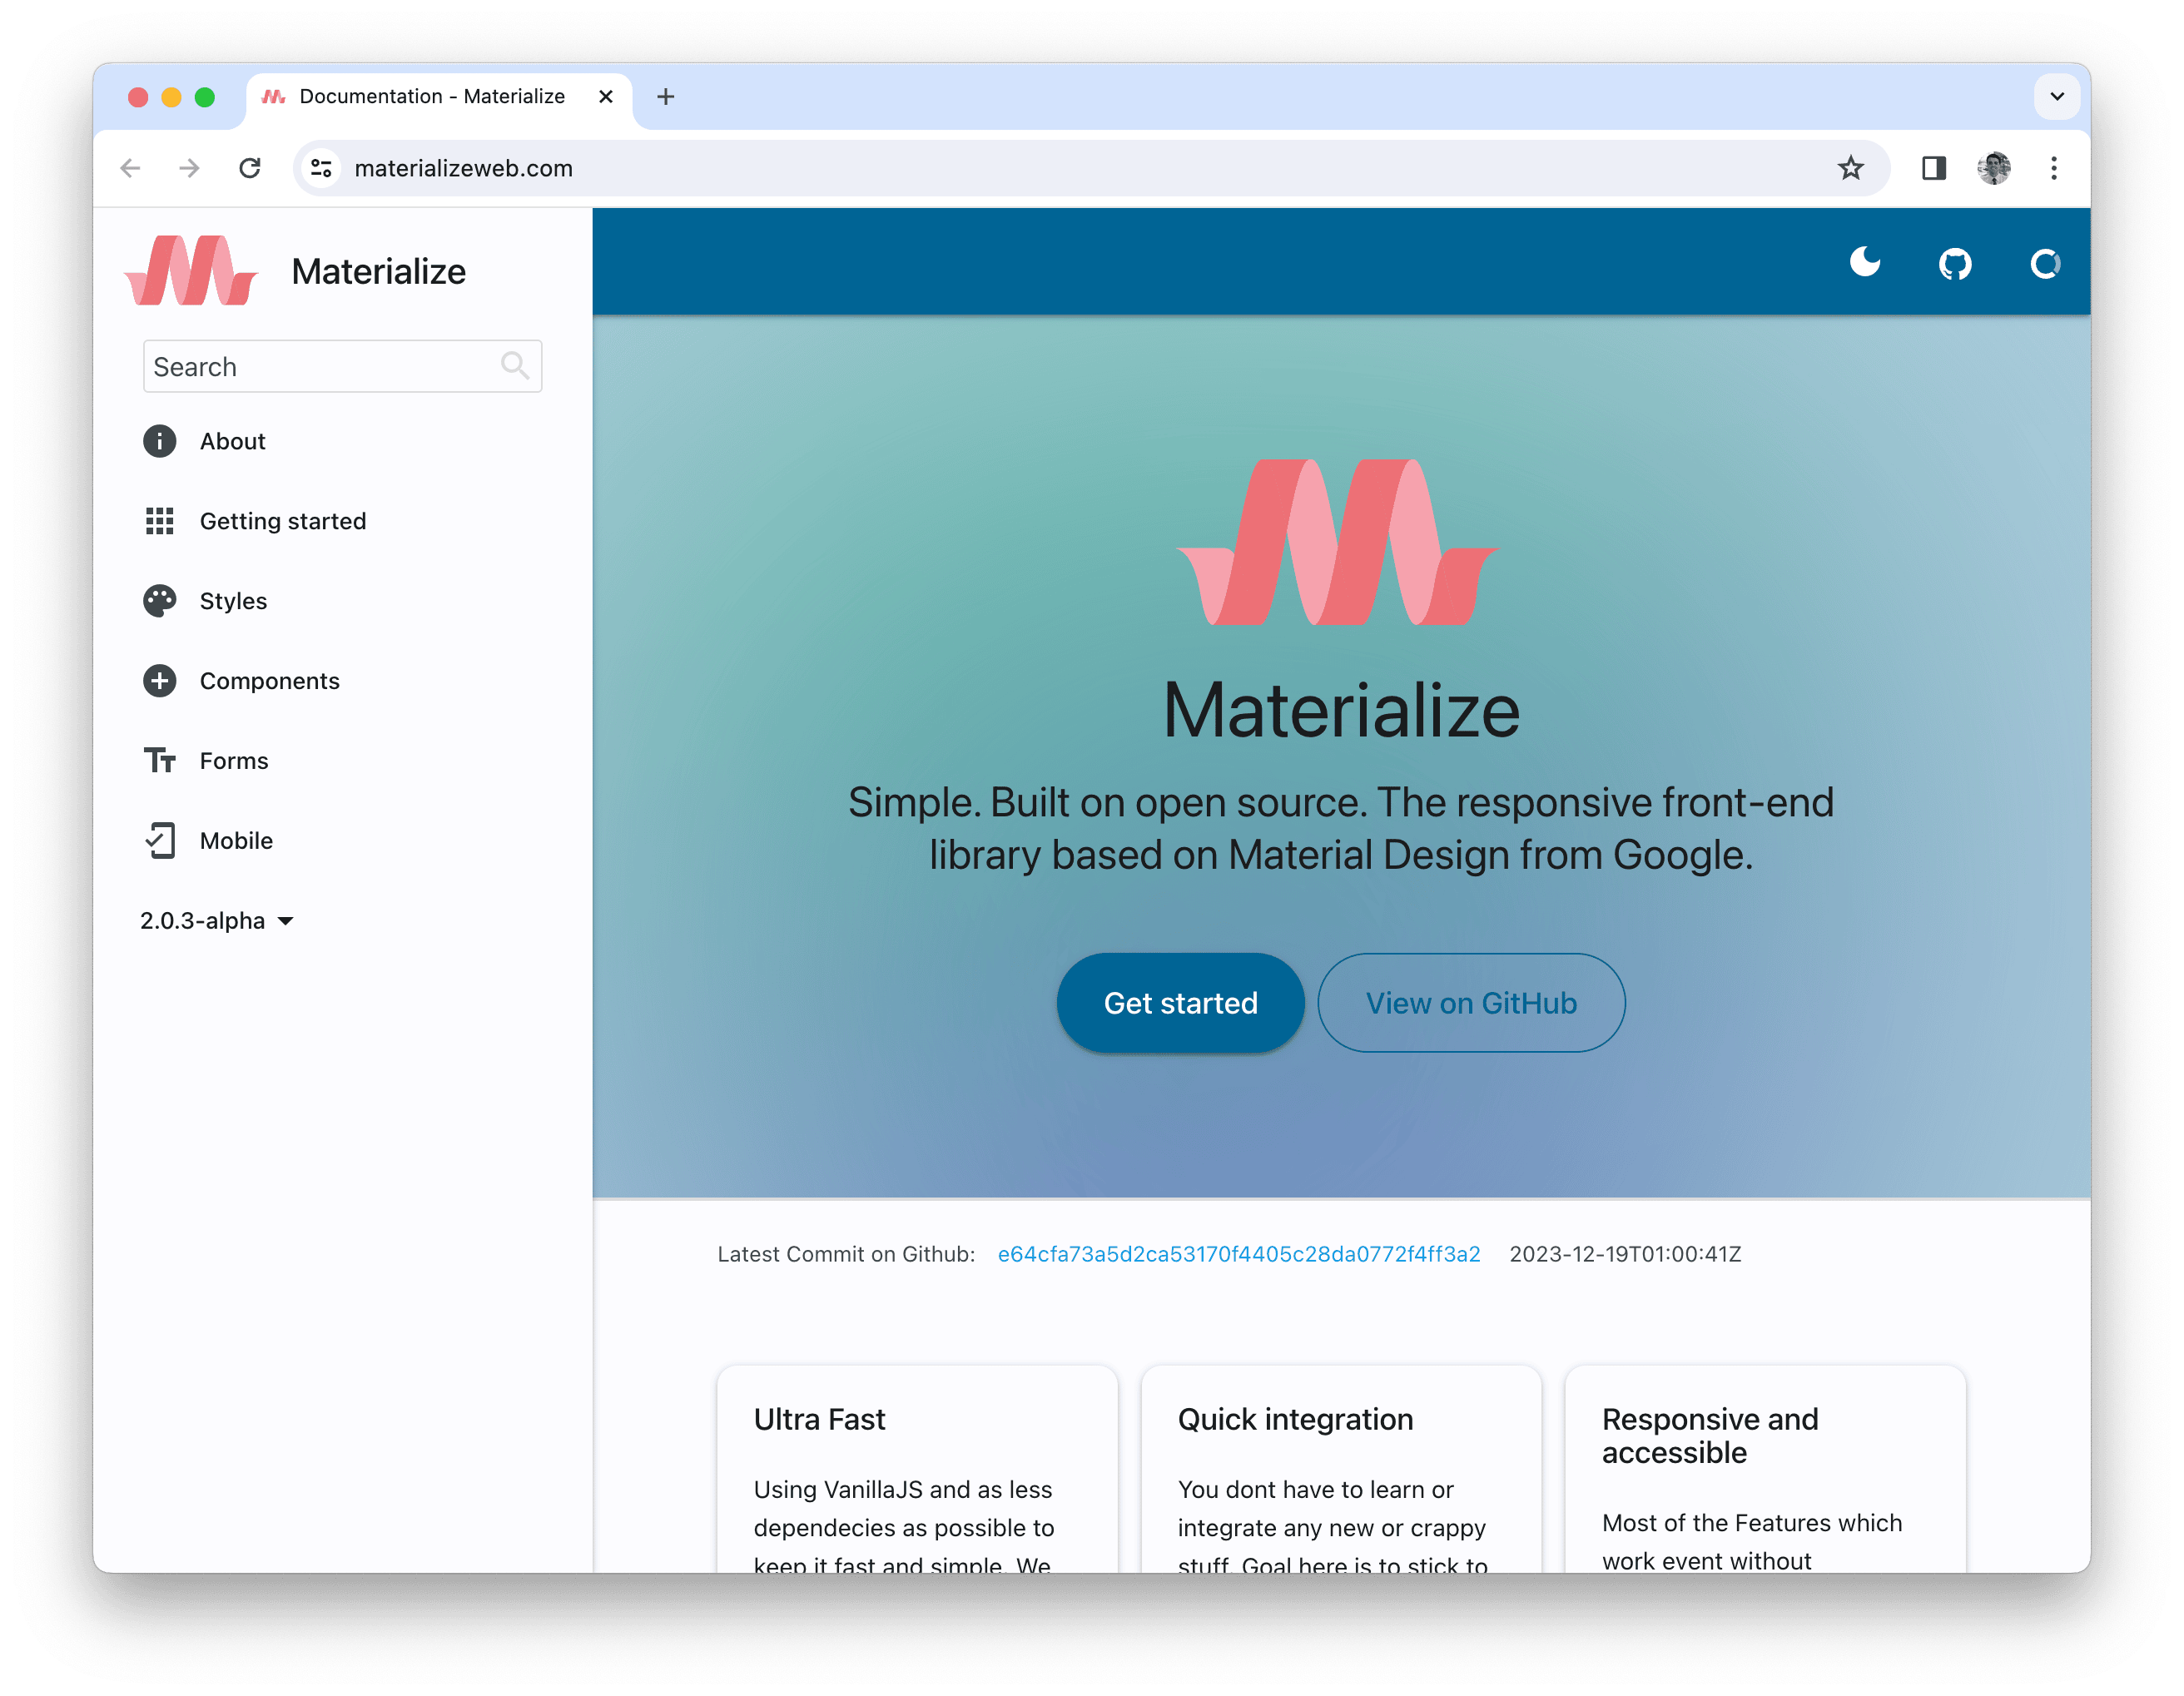Open GitHub via the octocat header icon

[x=1954, y=264]
